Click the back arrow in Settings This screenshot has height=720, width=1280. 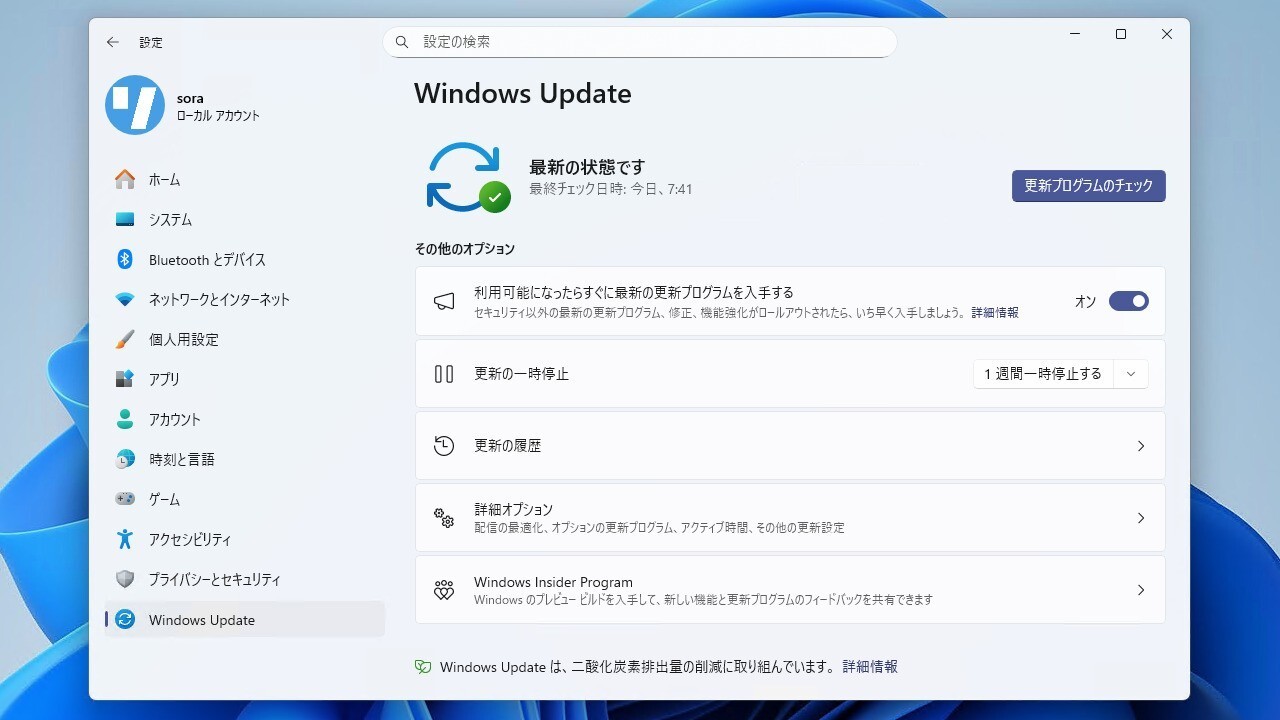[x=112, y=42]
